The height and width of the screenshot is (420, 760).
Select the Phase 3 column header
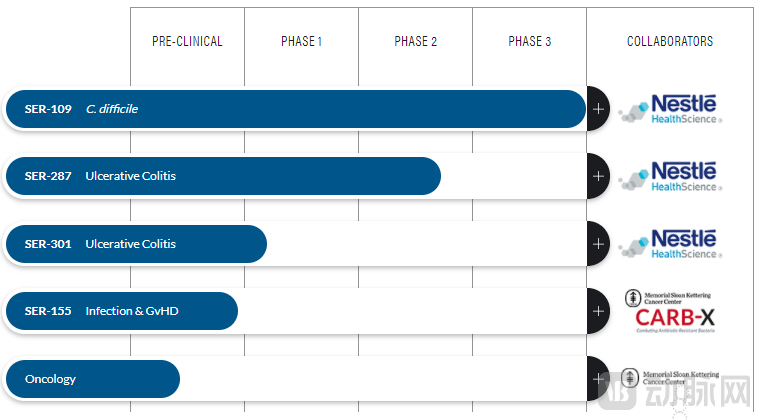coord(529,42)
